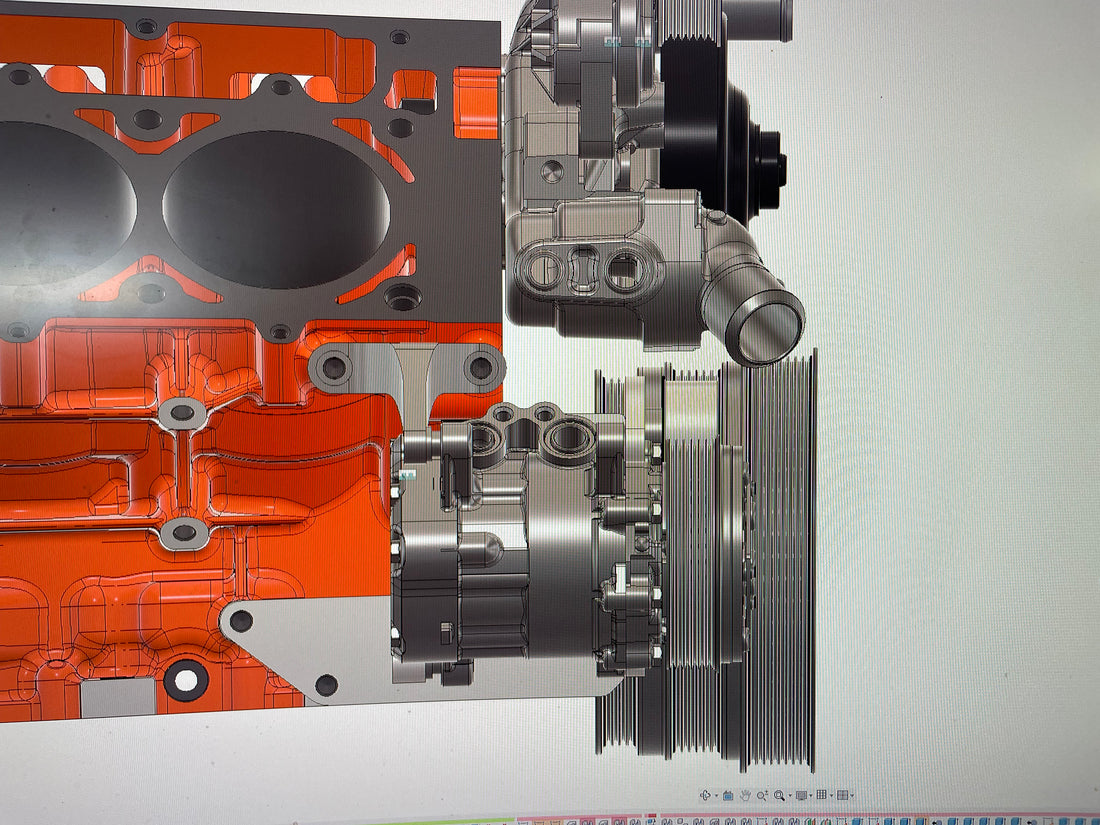Open Display Settings monitor icon
The width and height of the screenshot is (1100, 825).
pyautogui.click(x=801, y=795)
